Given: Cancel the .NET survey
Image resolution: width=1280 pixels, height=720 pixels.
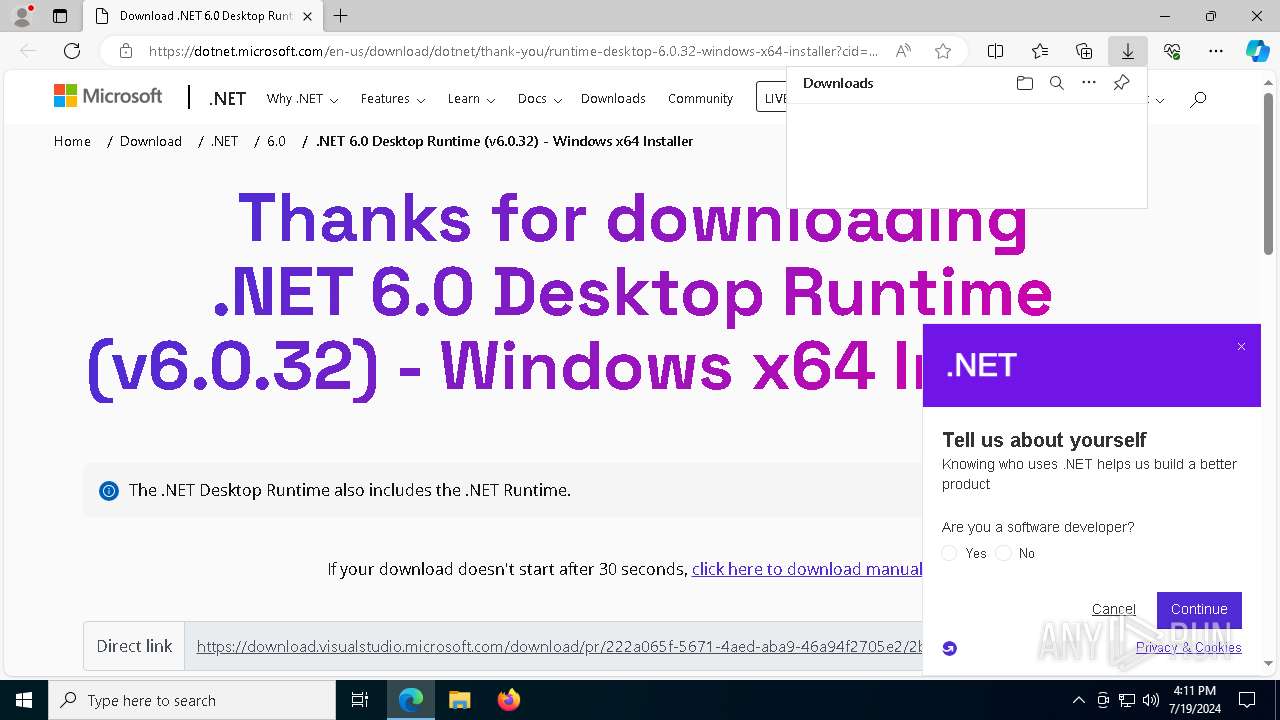Looking at the screenshot, I should coord(1113,609).
